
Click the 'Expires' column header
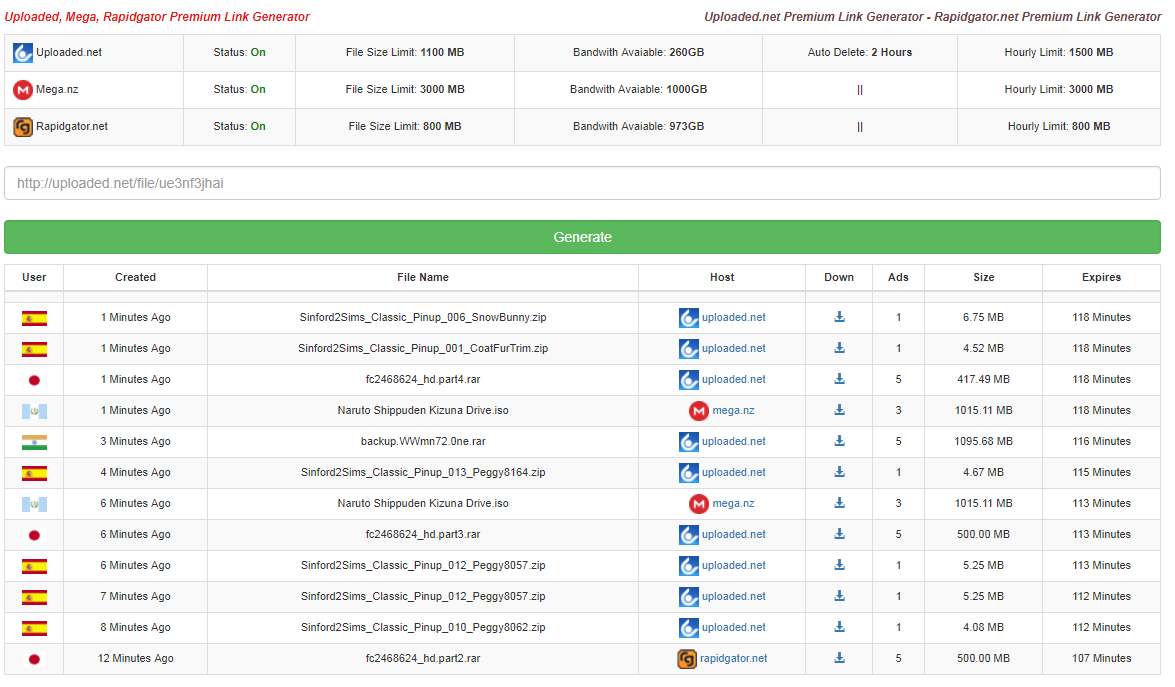click(x=1102, y=277)
